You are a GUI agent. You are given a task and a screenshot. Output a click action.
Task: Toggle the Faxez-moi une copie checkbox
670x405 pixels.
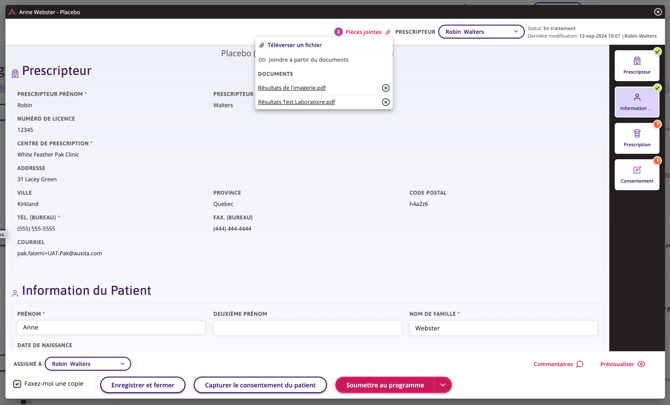[x=17, y=384]
